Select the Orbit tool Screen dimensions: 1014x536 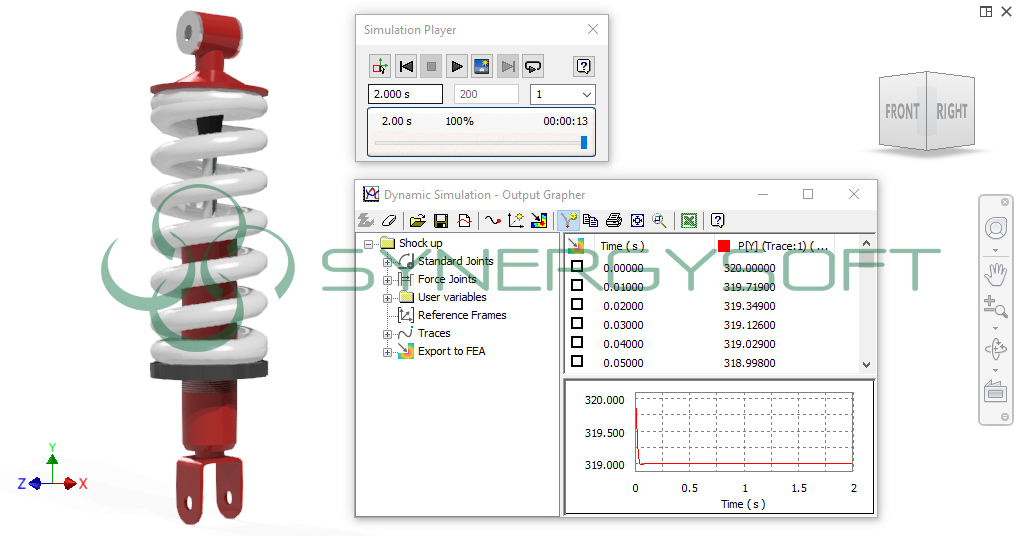click(996, 349)
